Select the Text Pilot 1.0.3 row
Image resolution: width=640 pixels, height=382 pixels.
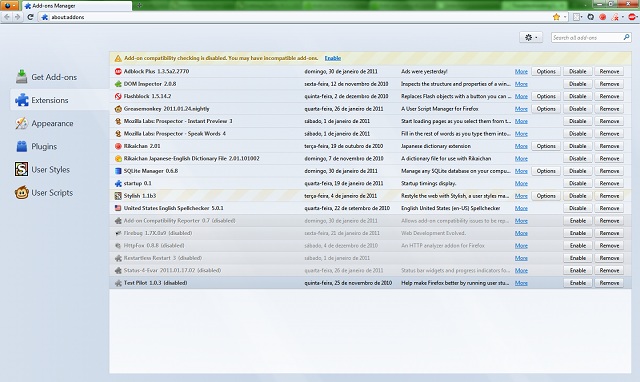click(x=370, y=283)
